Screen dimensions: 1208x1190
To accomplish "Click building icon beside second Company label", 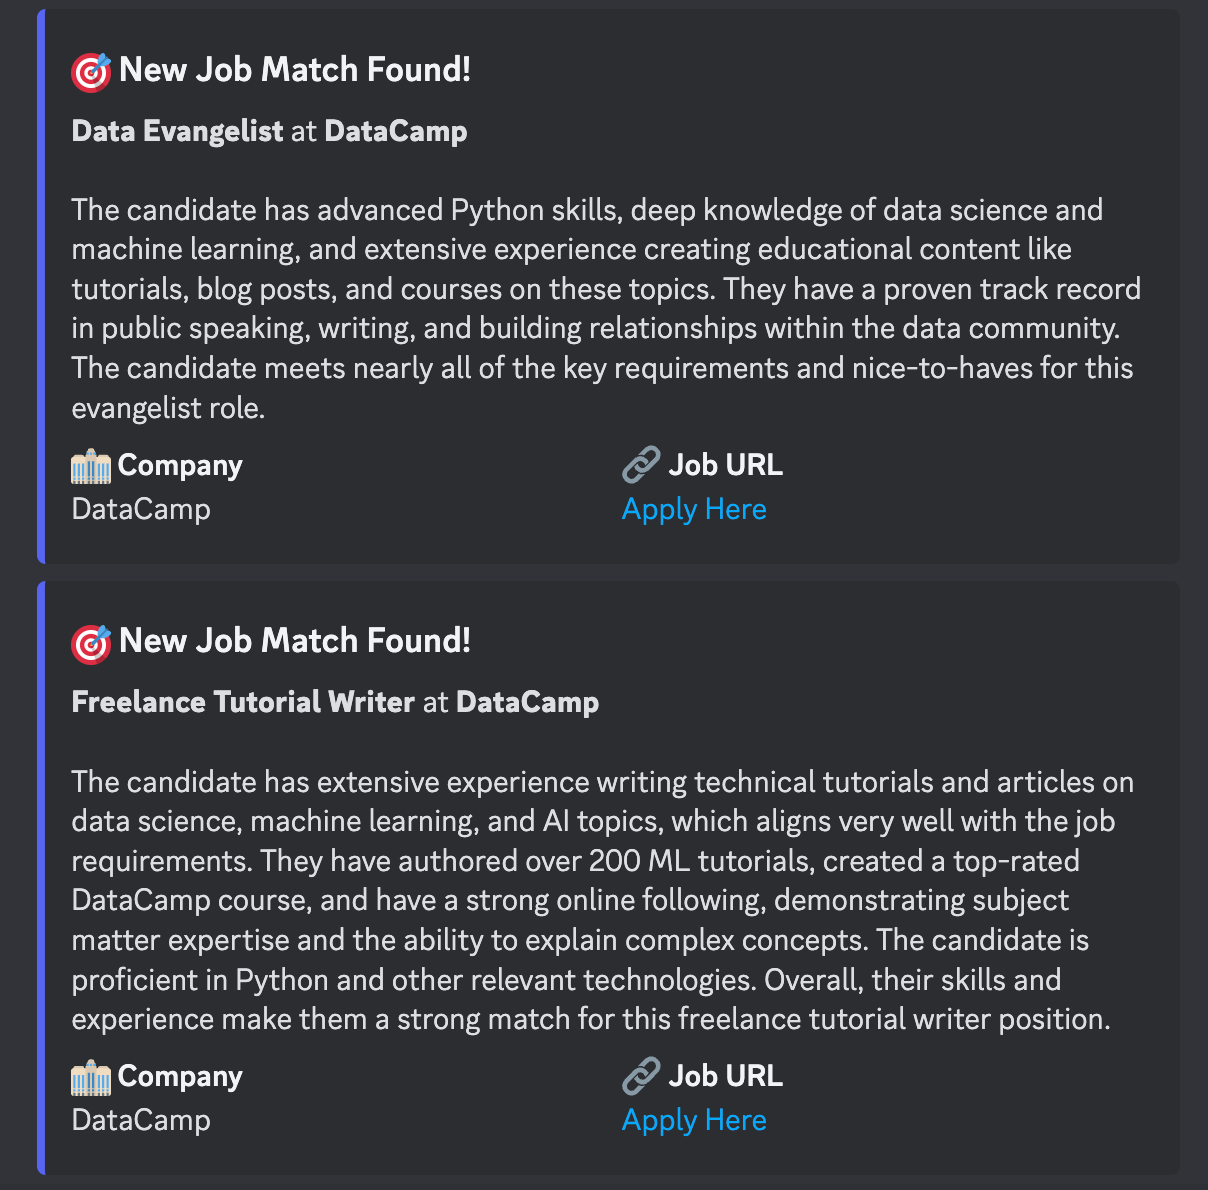I will (x=91, y=1077).
